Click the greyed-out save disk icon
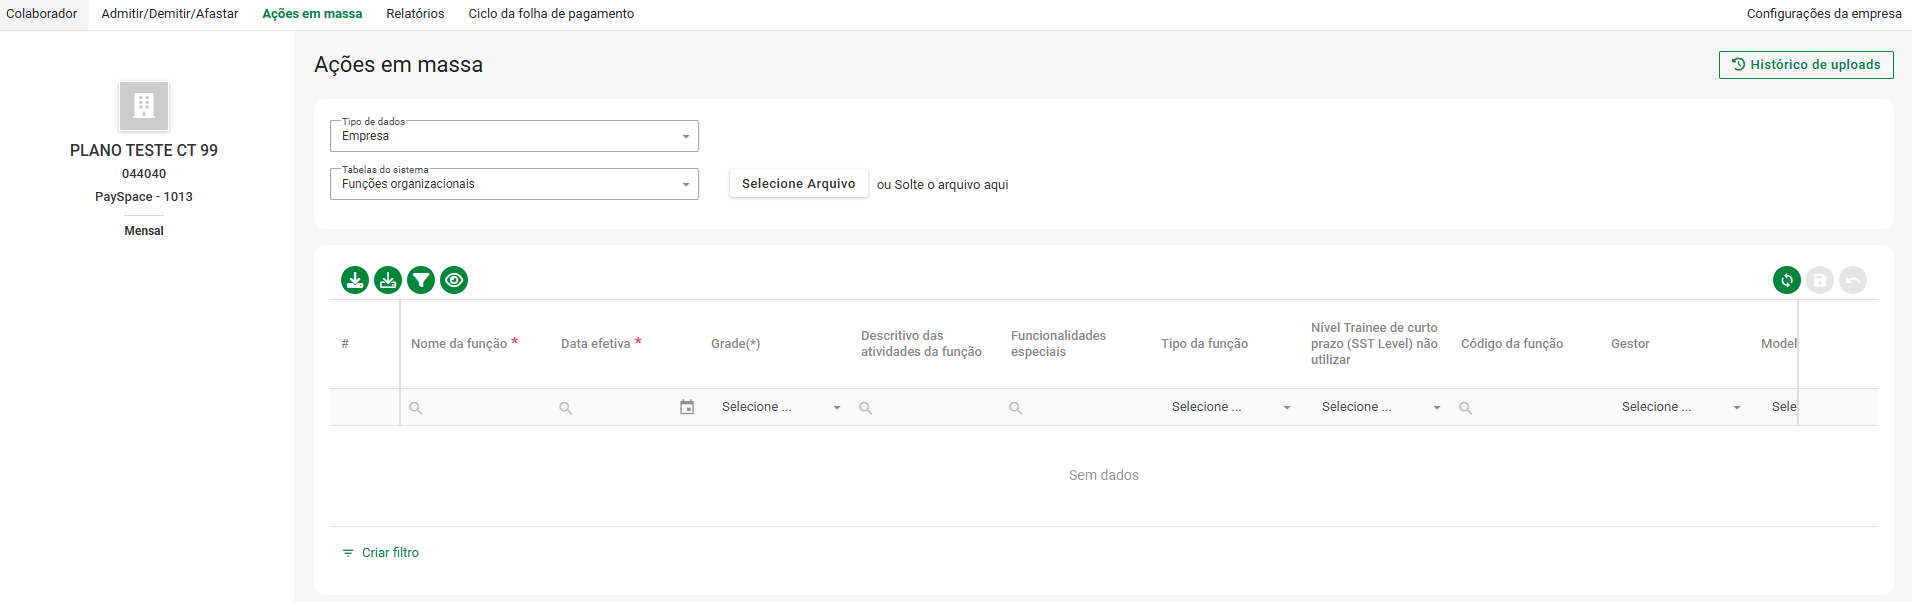This screenshot has width=1912, height=602. [1819, 280]
